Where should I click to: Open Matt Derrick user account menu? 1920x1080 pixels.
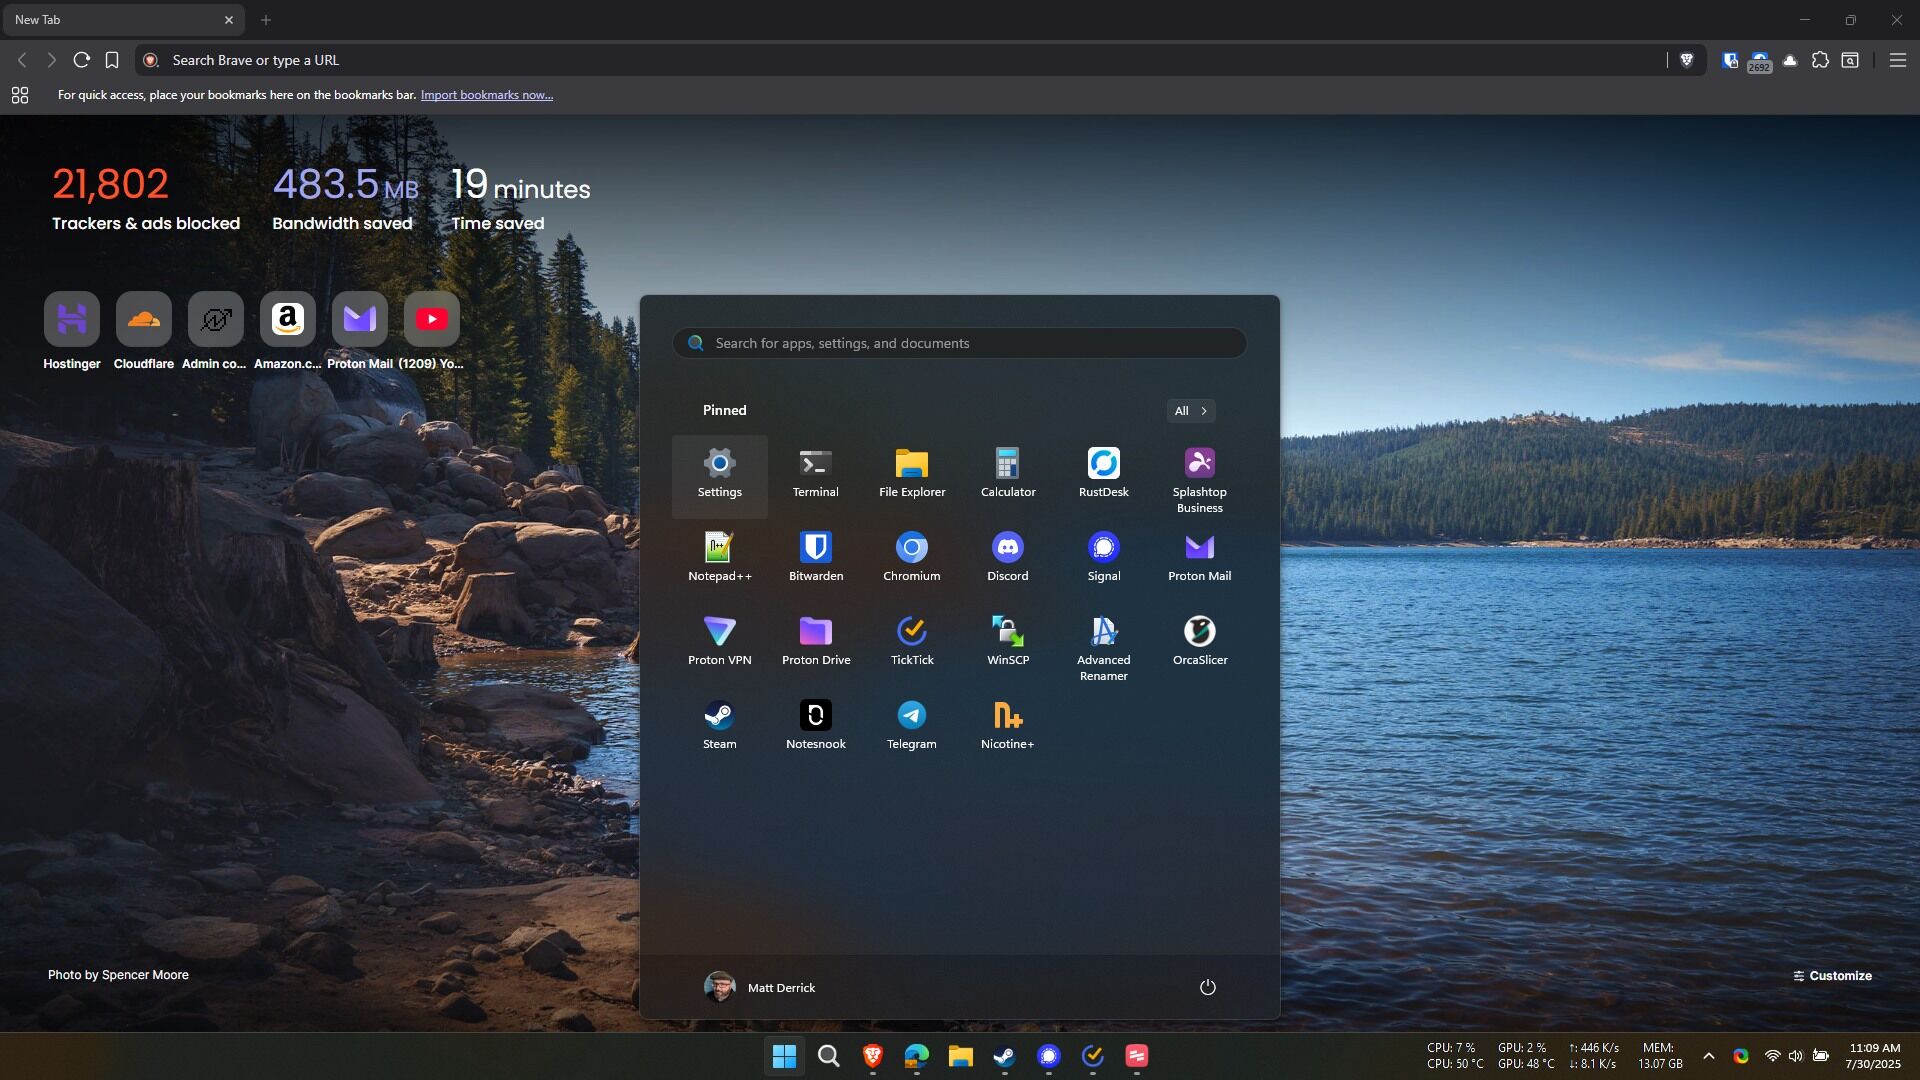click(x=760, y=987)
